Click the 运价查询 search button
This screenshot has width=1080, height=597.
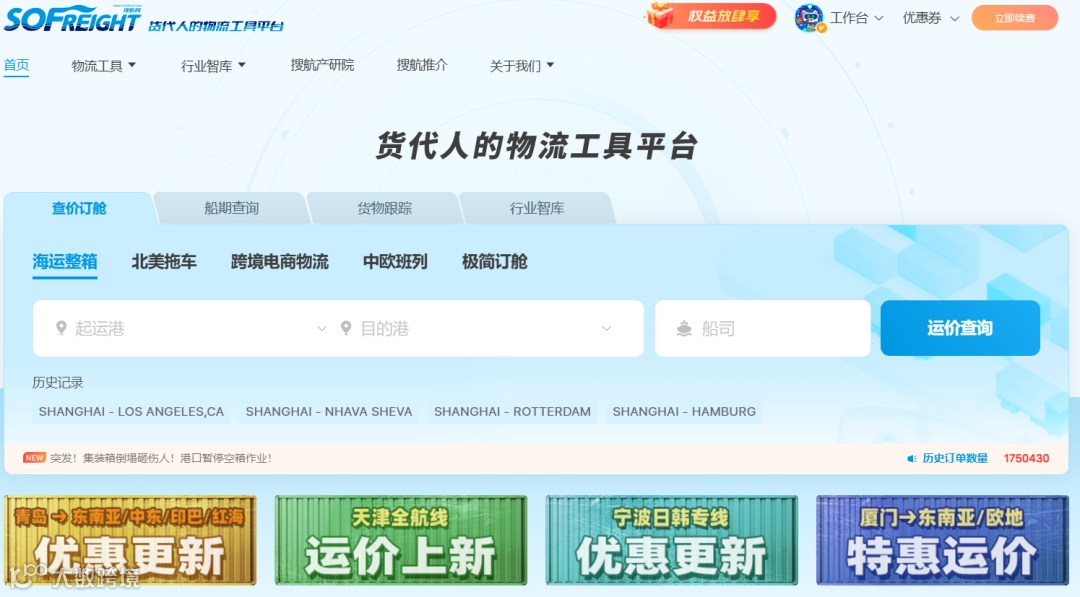pyautogui.click(x=960, y=328)
